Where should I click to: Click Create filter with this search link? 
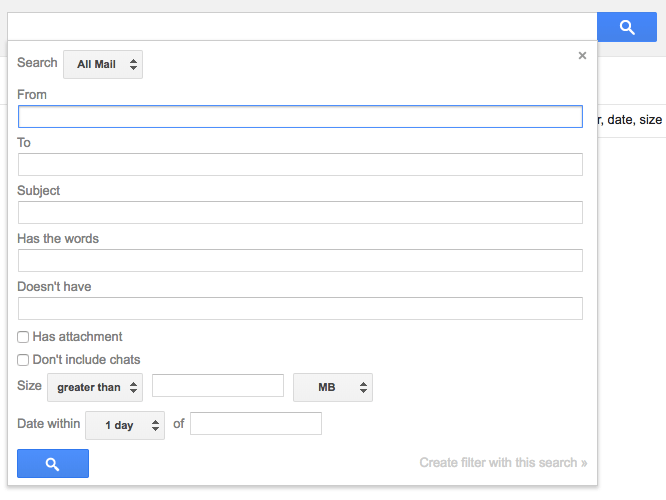[x=503, y=463]
